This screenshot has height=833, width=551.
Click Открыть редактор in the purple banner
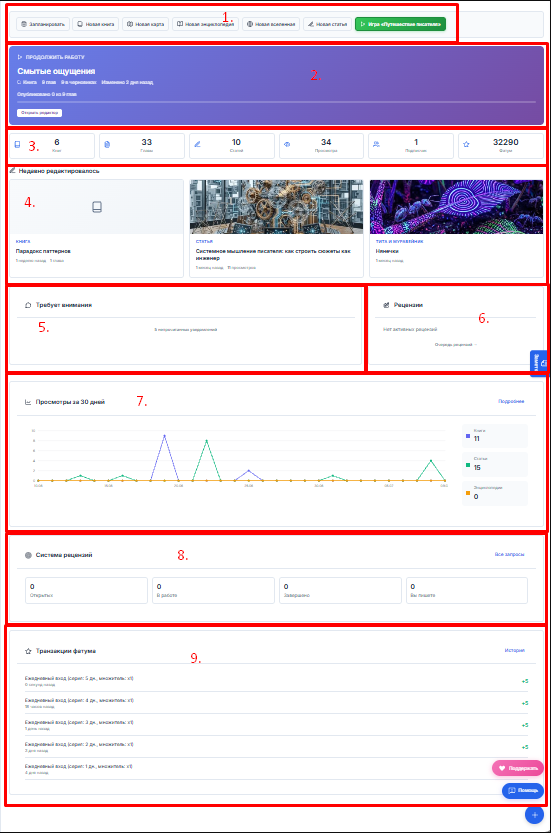coord(39,113)
